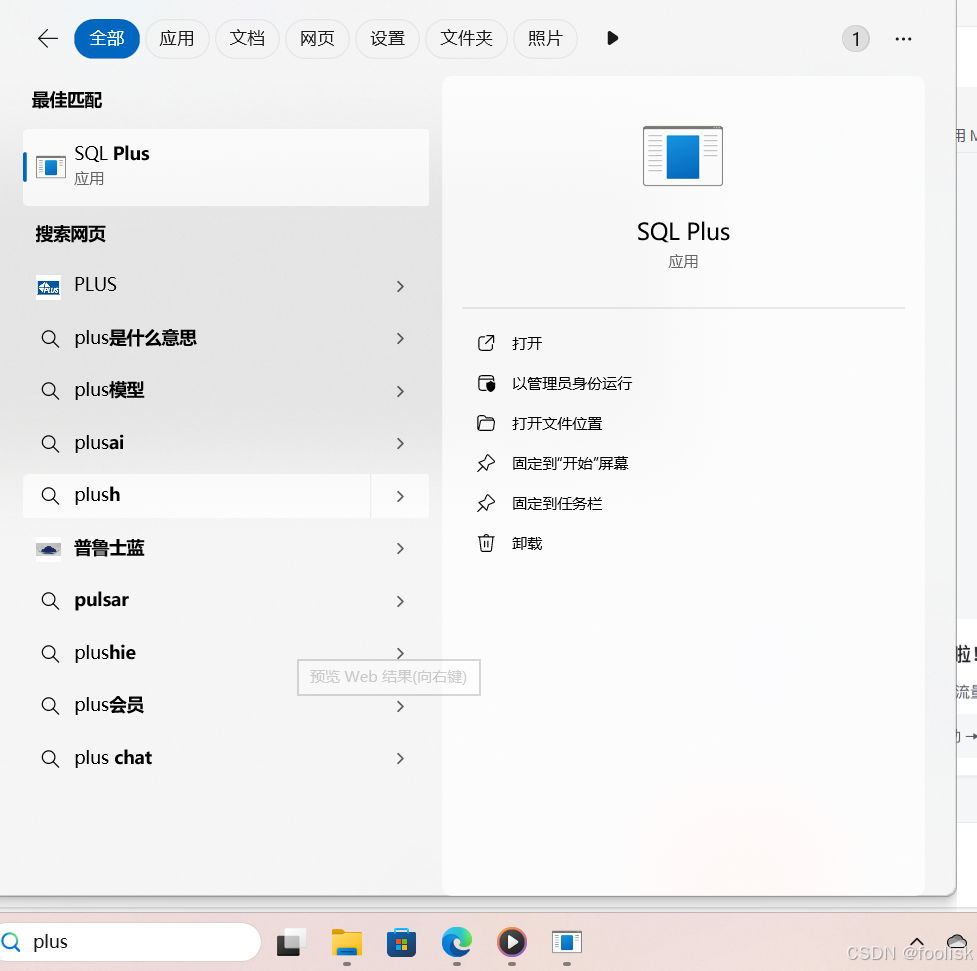Click the circular badge showing 1

pyautogui.click(x=855, y=39)
